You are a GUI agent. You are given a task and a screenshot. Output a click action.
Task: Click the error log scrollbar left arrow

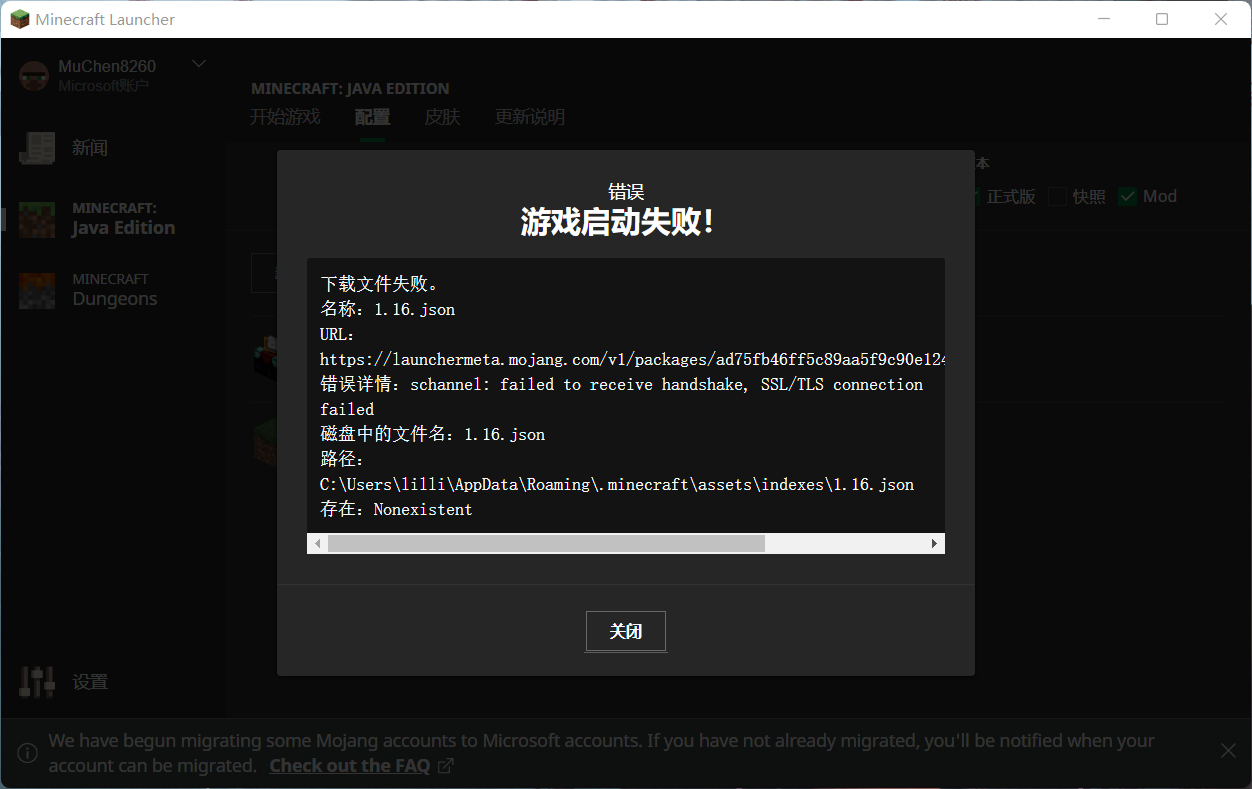tap(317, 543)
